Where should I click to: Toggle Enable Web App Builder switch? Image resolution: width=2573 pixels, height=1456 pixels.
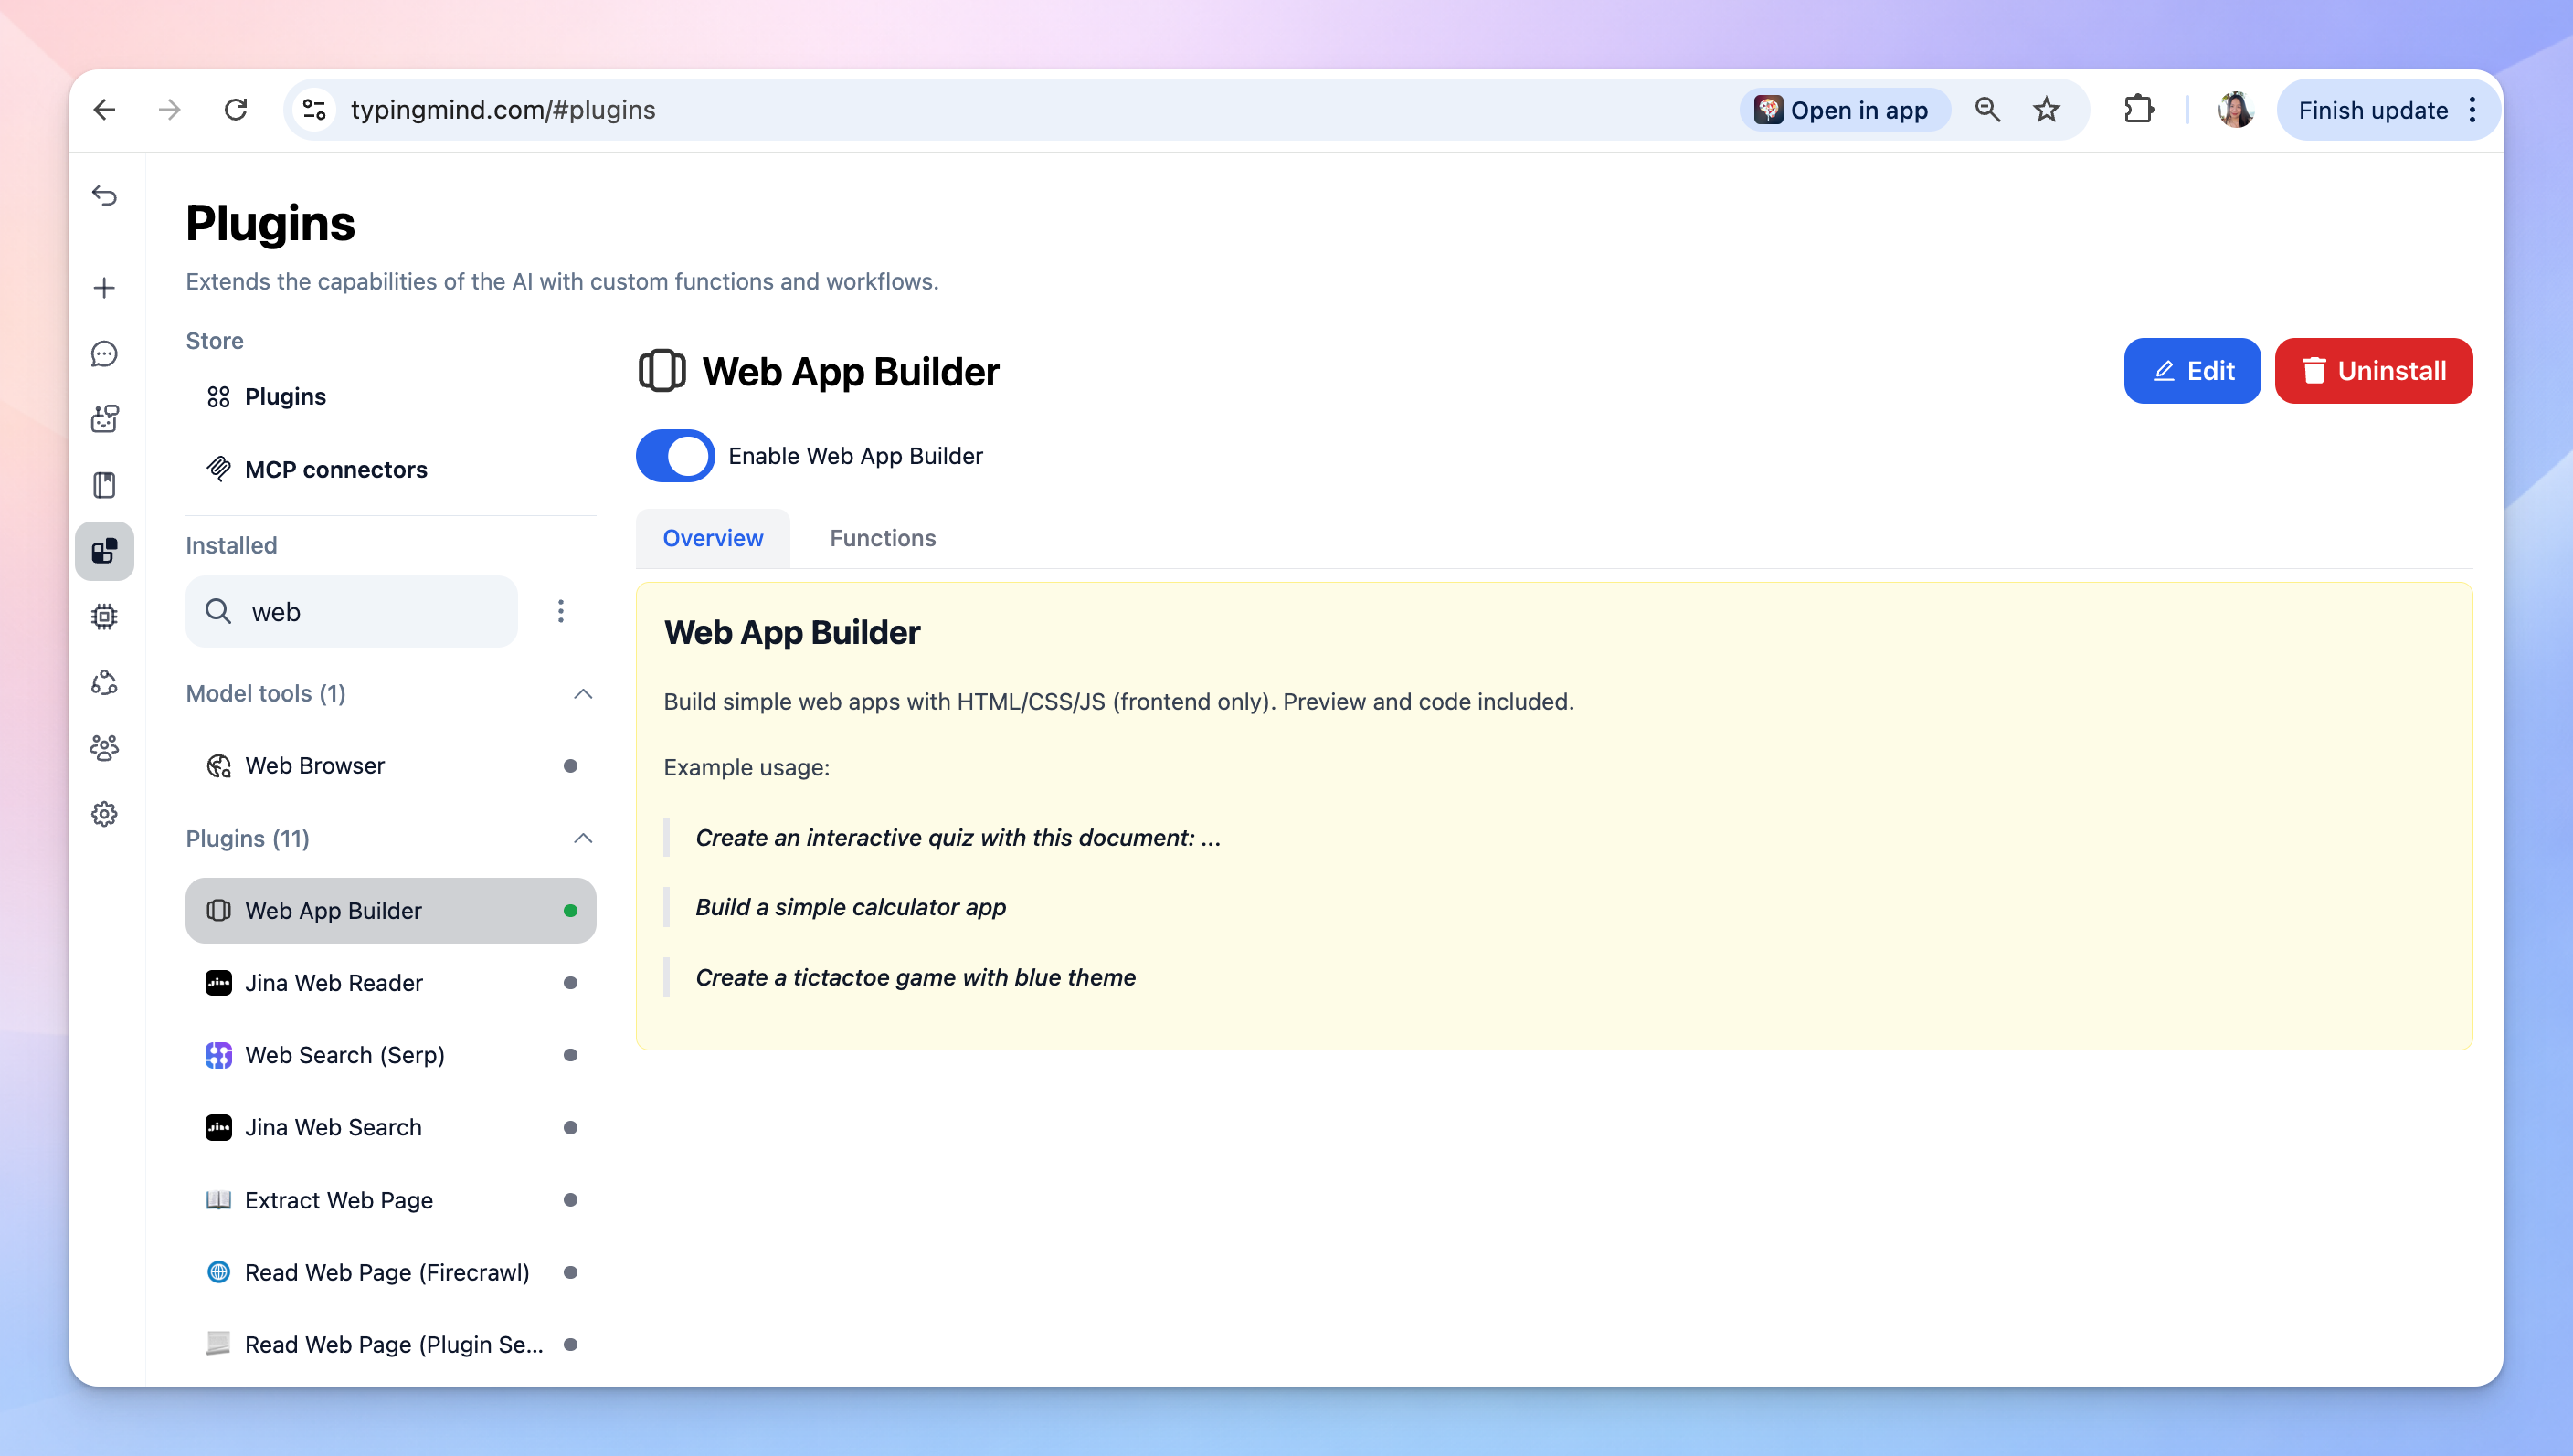click(675, 456)
